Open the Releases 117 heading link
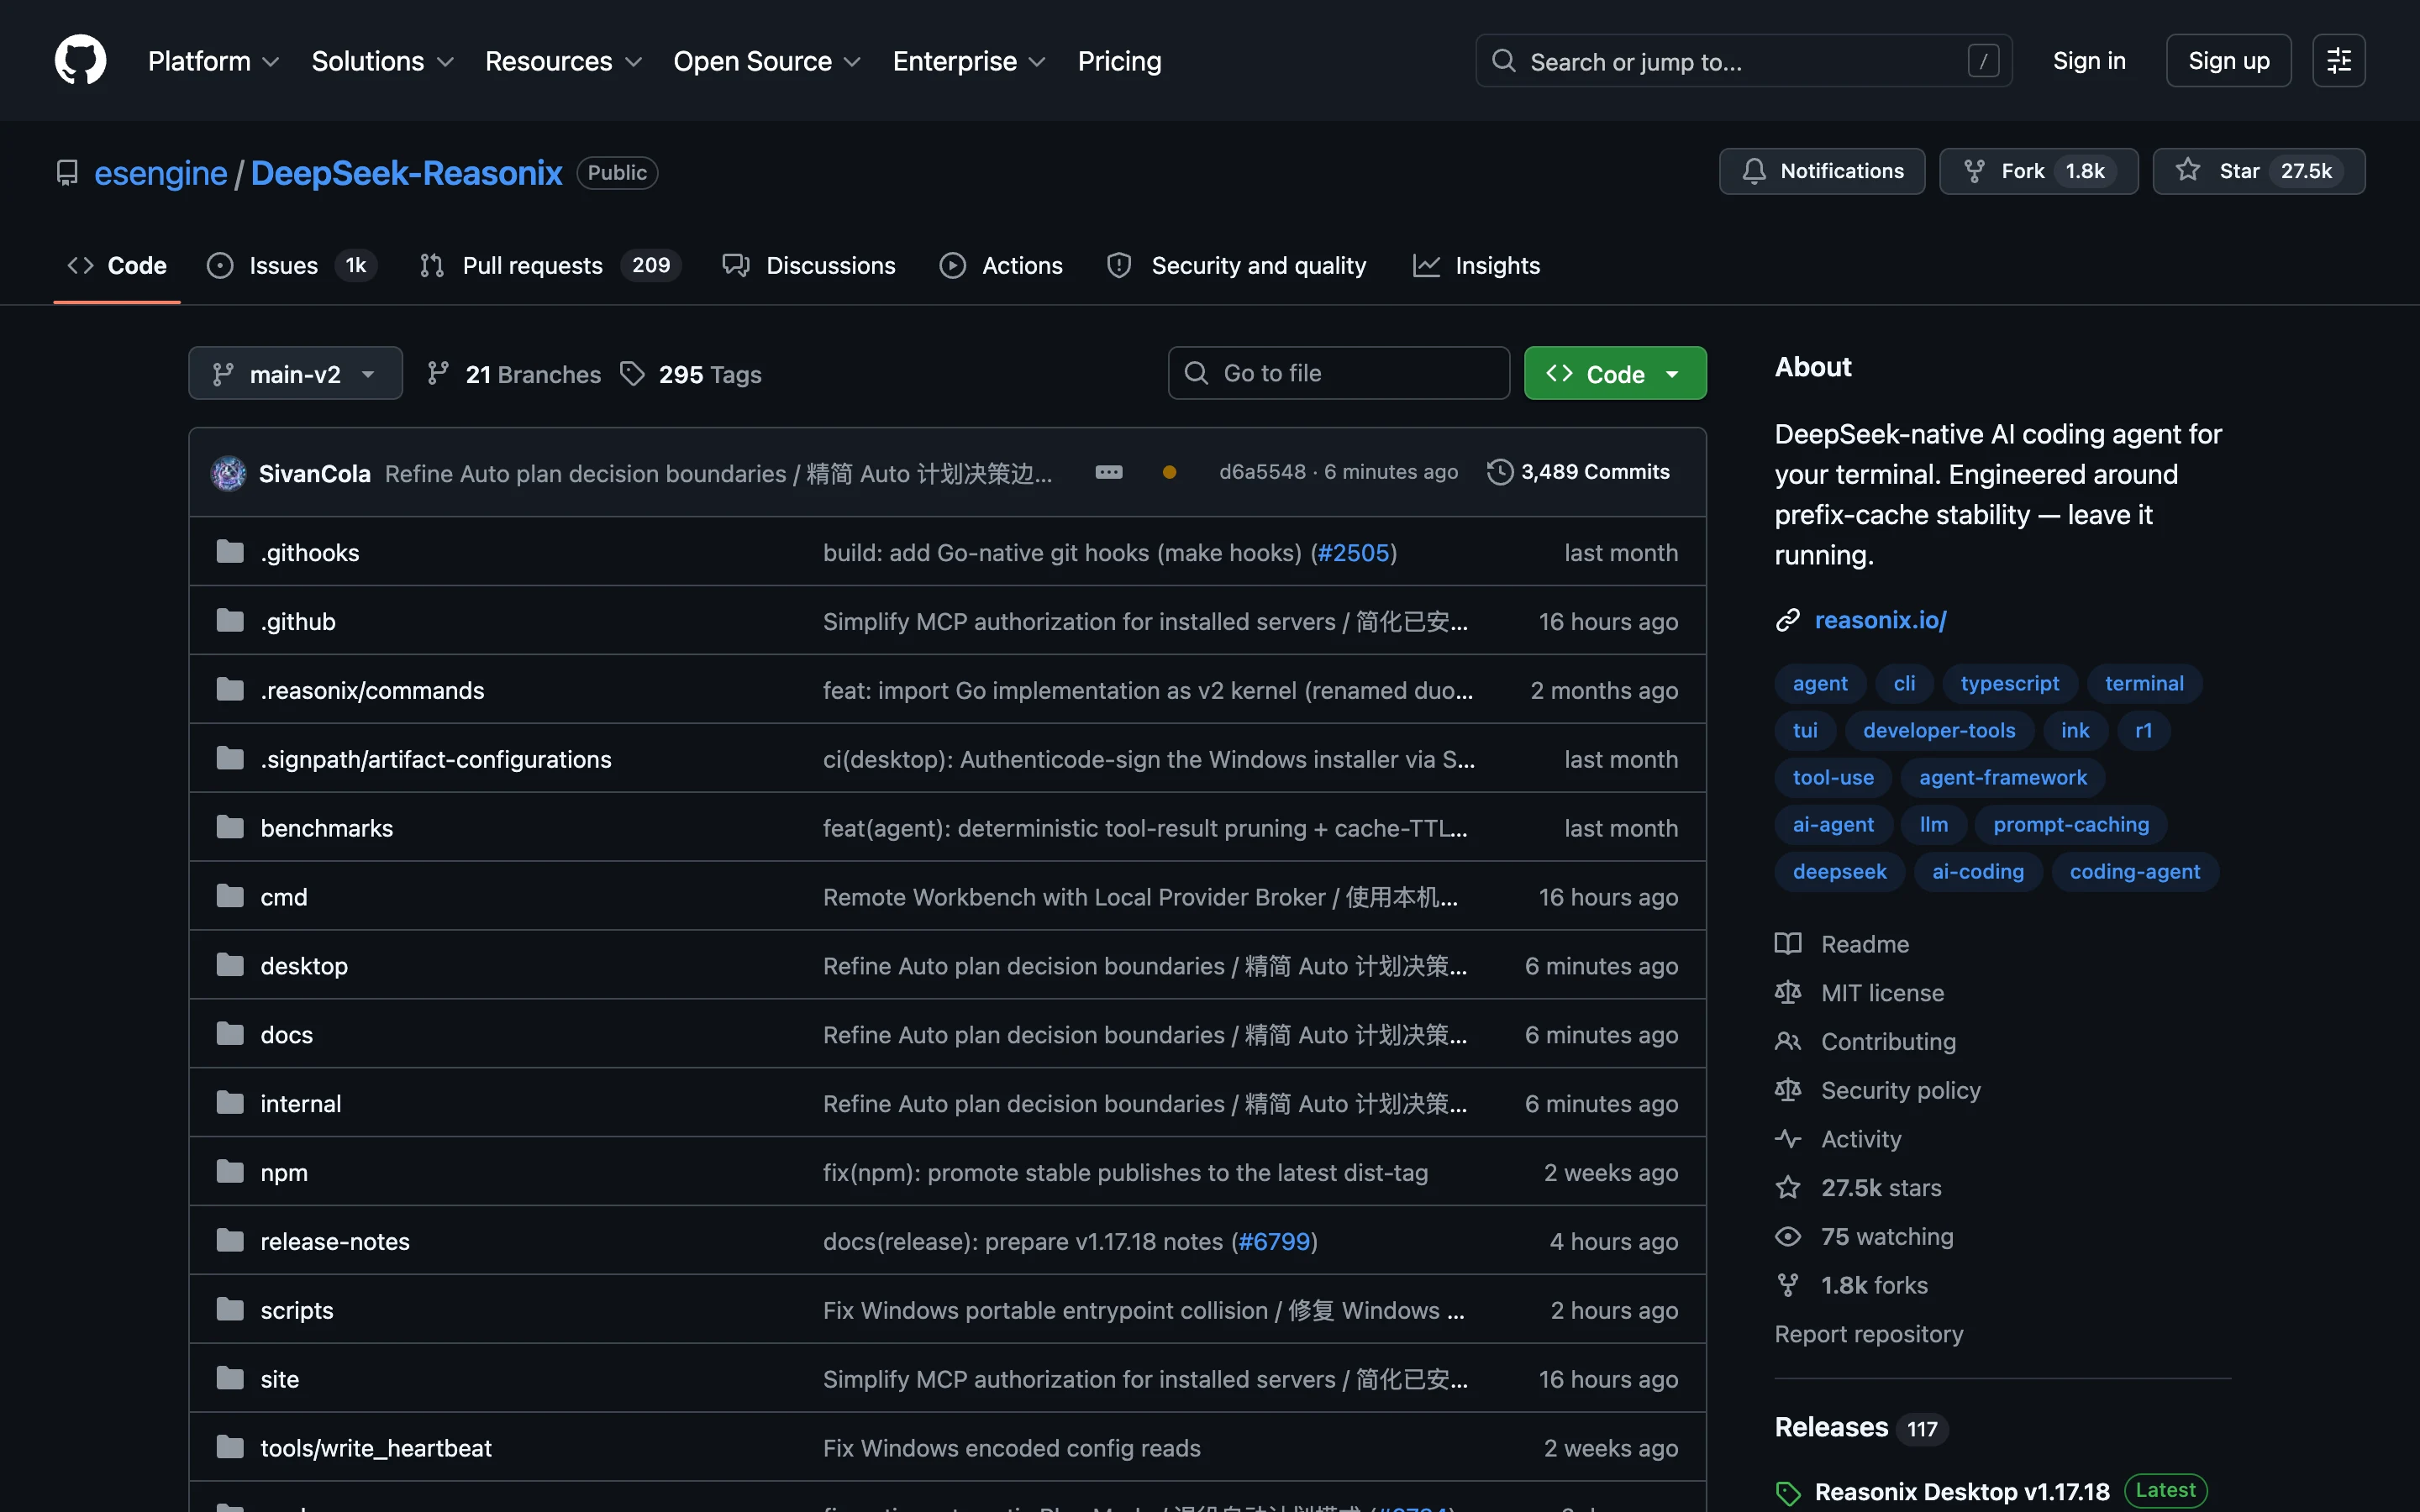2420x1512 pixels. point(1860,1427)
